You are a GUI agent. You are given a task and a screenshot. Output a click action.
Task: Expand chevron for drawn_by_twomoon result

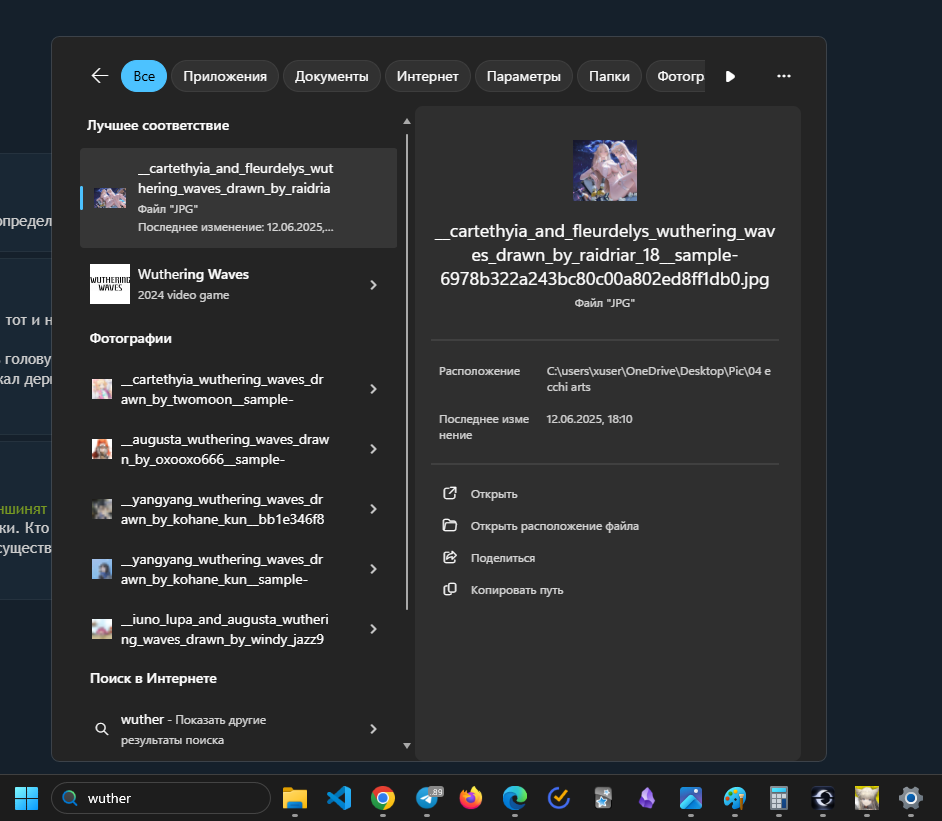coord(373,389)
